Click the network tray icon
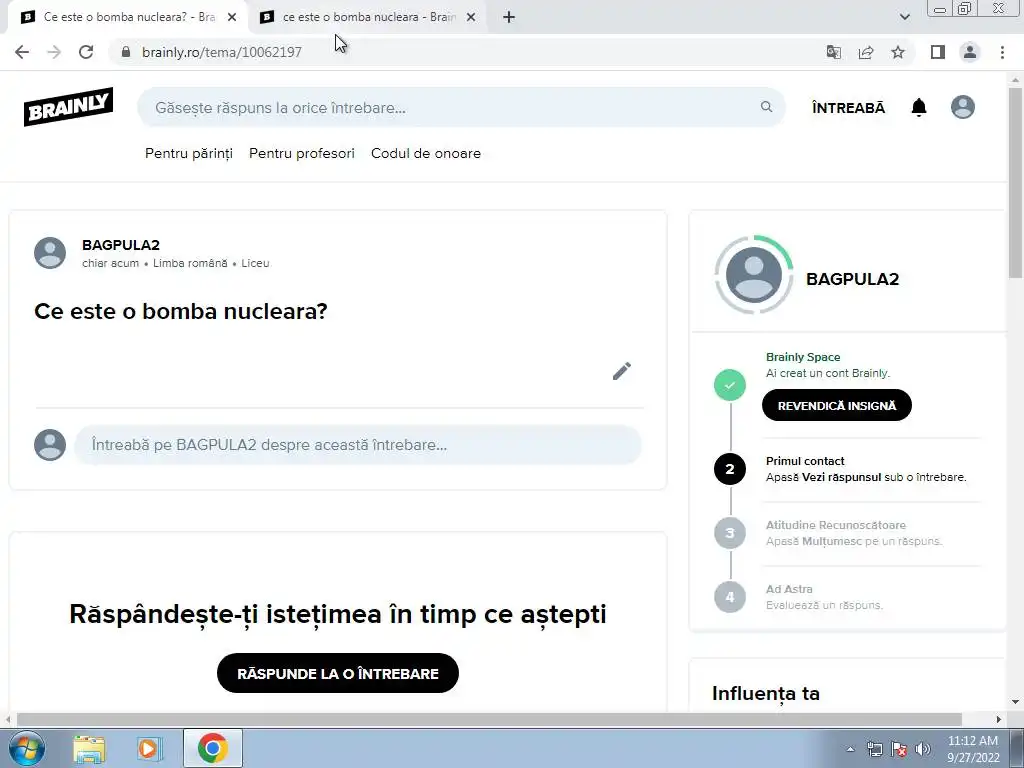Viewport: 1024px width, 768px height. pos(874,749)
